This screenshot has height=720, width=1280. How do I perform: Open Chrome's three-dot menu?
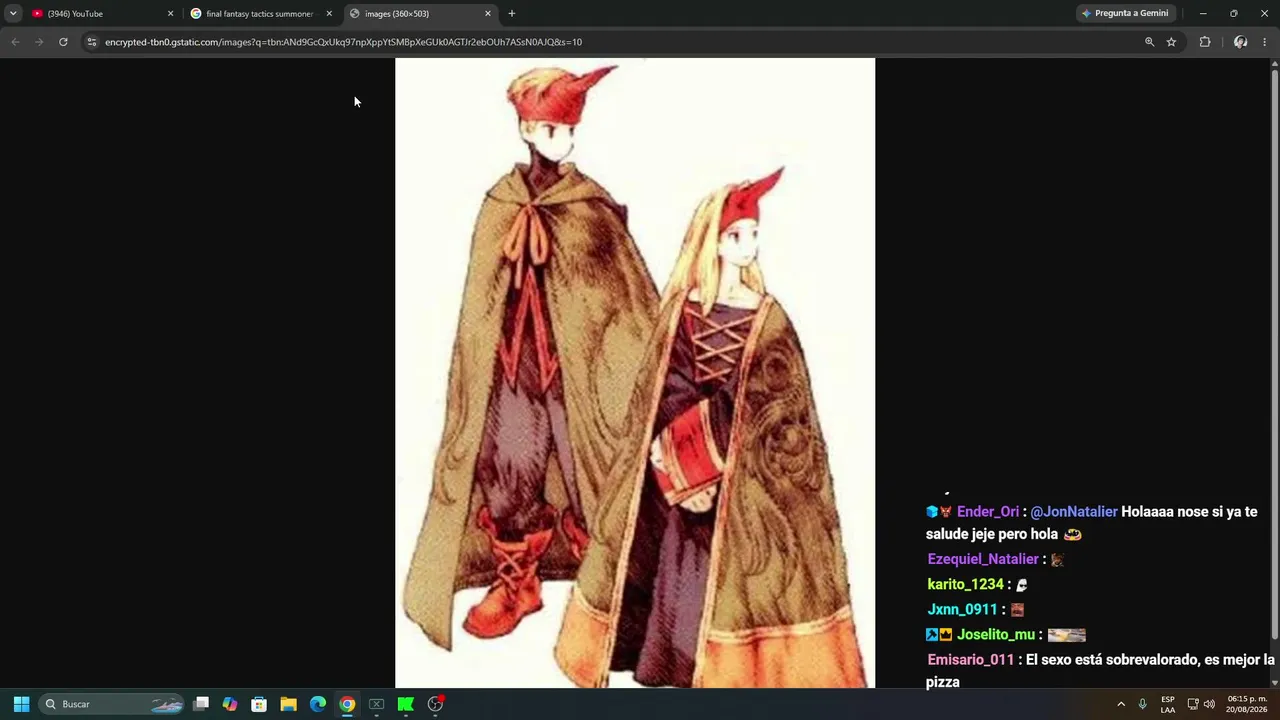point(1264,42)
